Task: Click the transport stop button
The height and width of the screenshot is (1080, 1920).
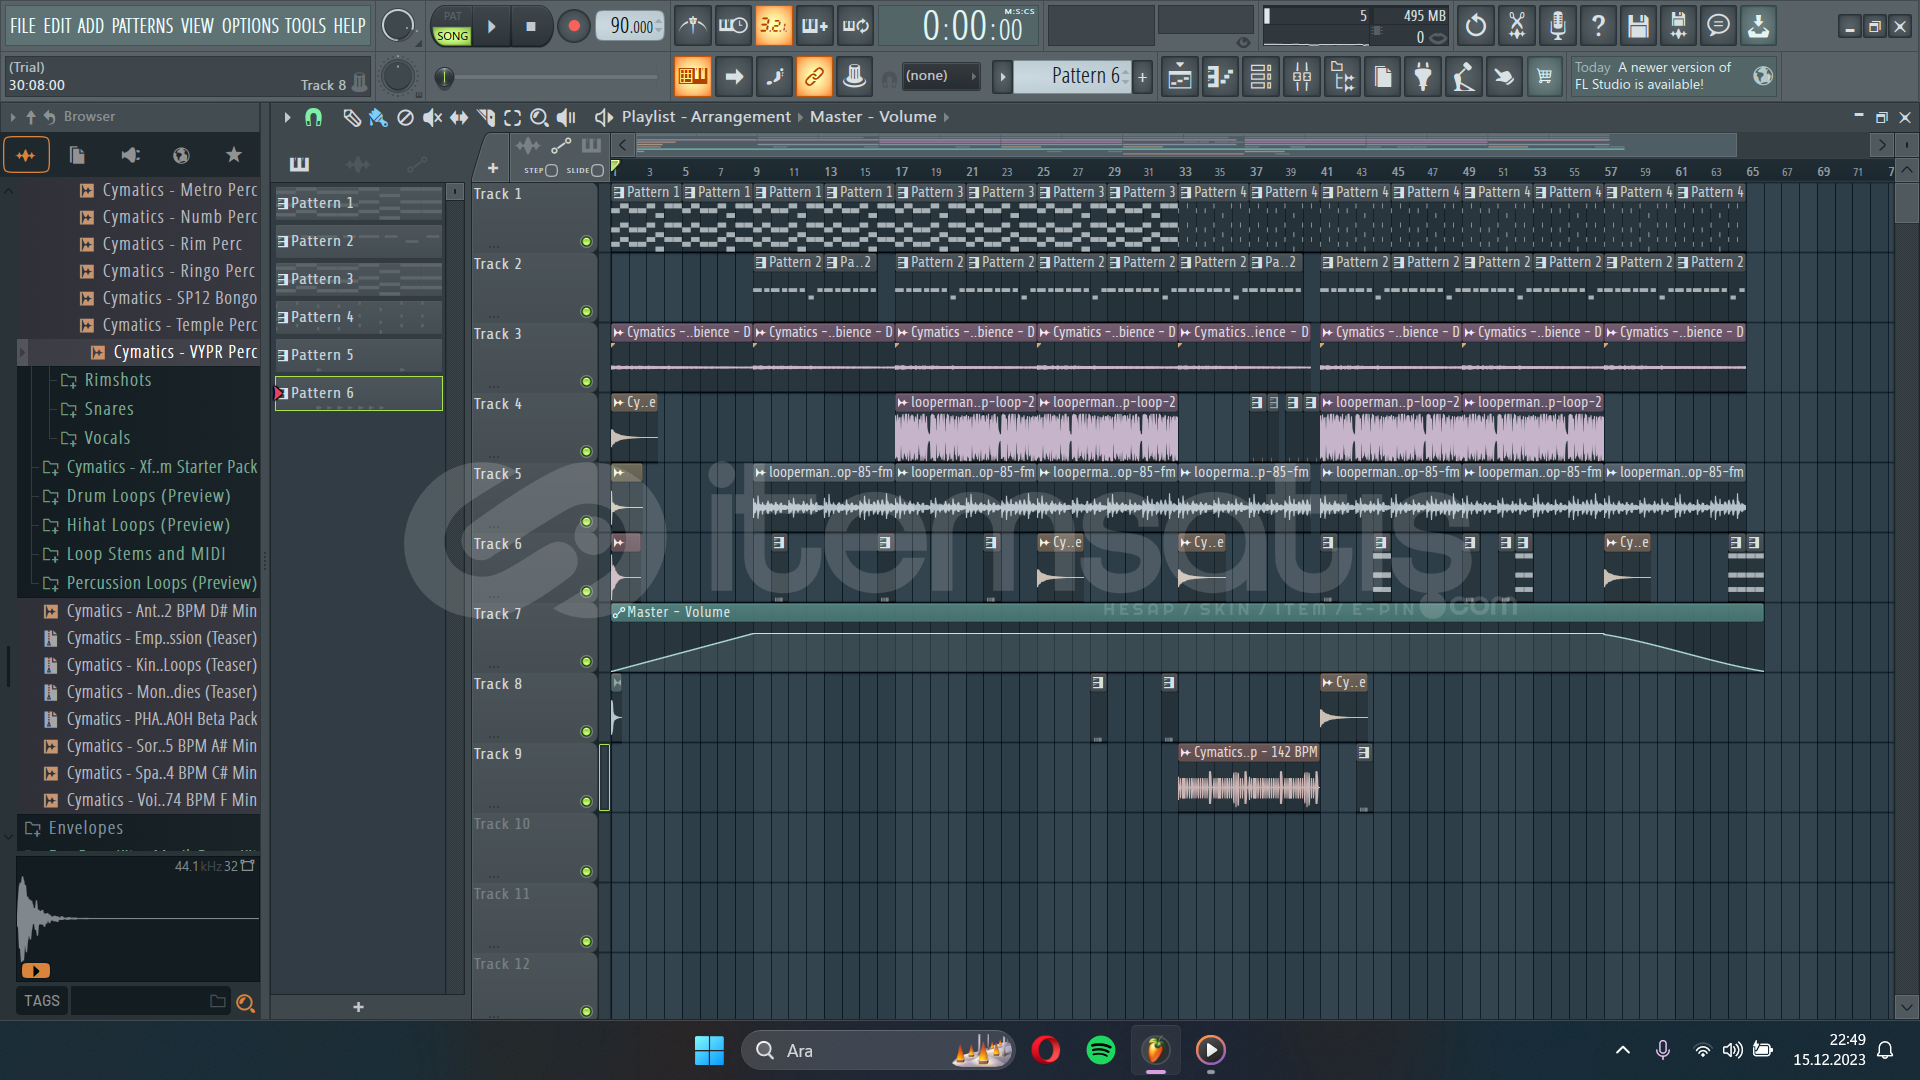Action: [531, 27]
